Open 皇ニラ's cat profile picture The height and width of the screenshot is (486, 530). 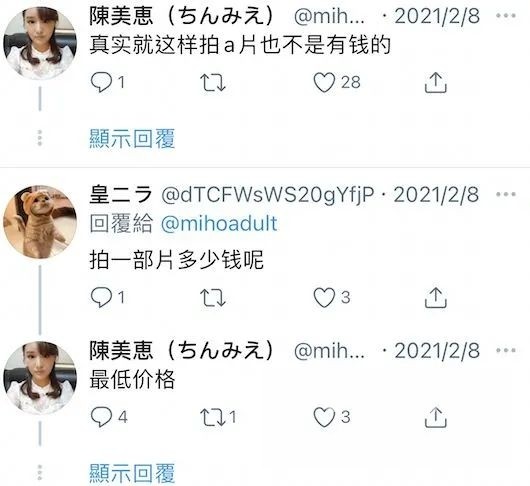[x=40, y=222]
